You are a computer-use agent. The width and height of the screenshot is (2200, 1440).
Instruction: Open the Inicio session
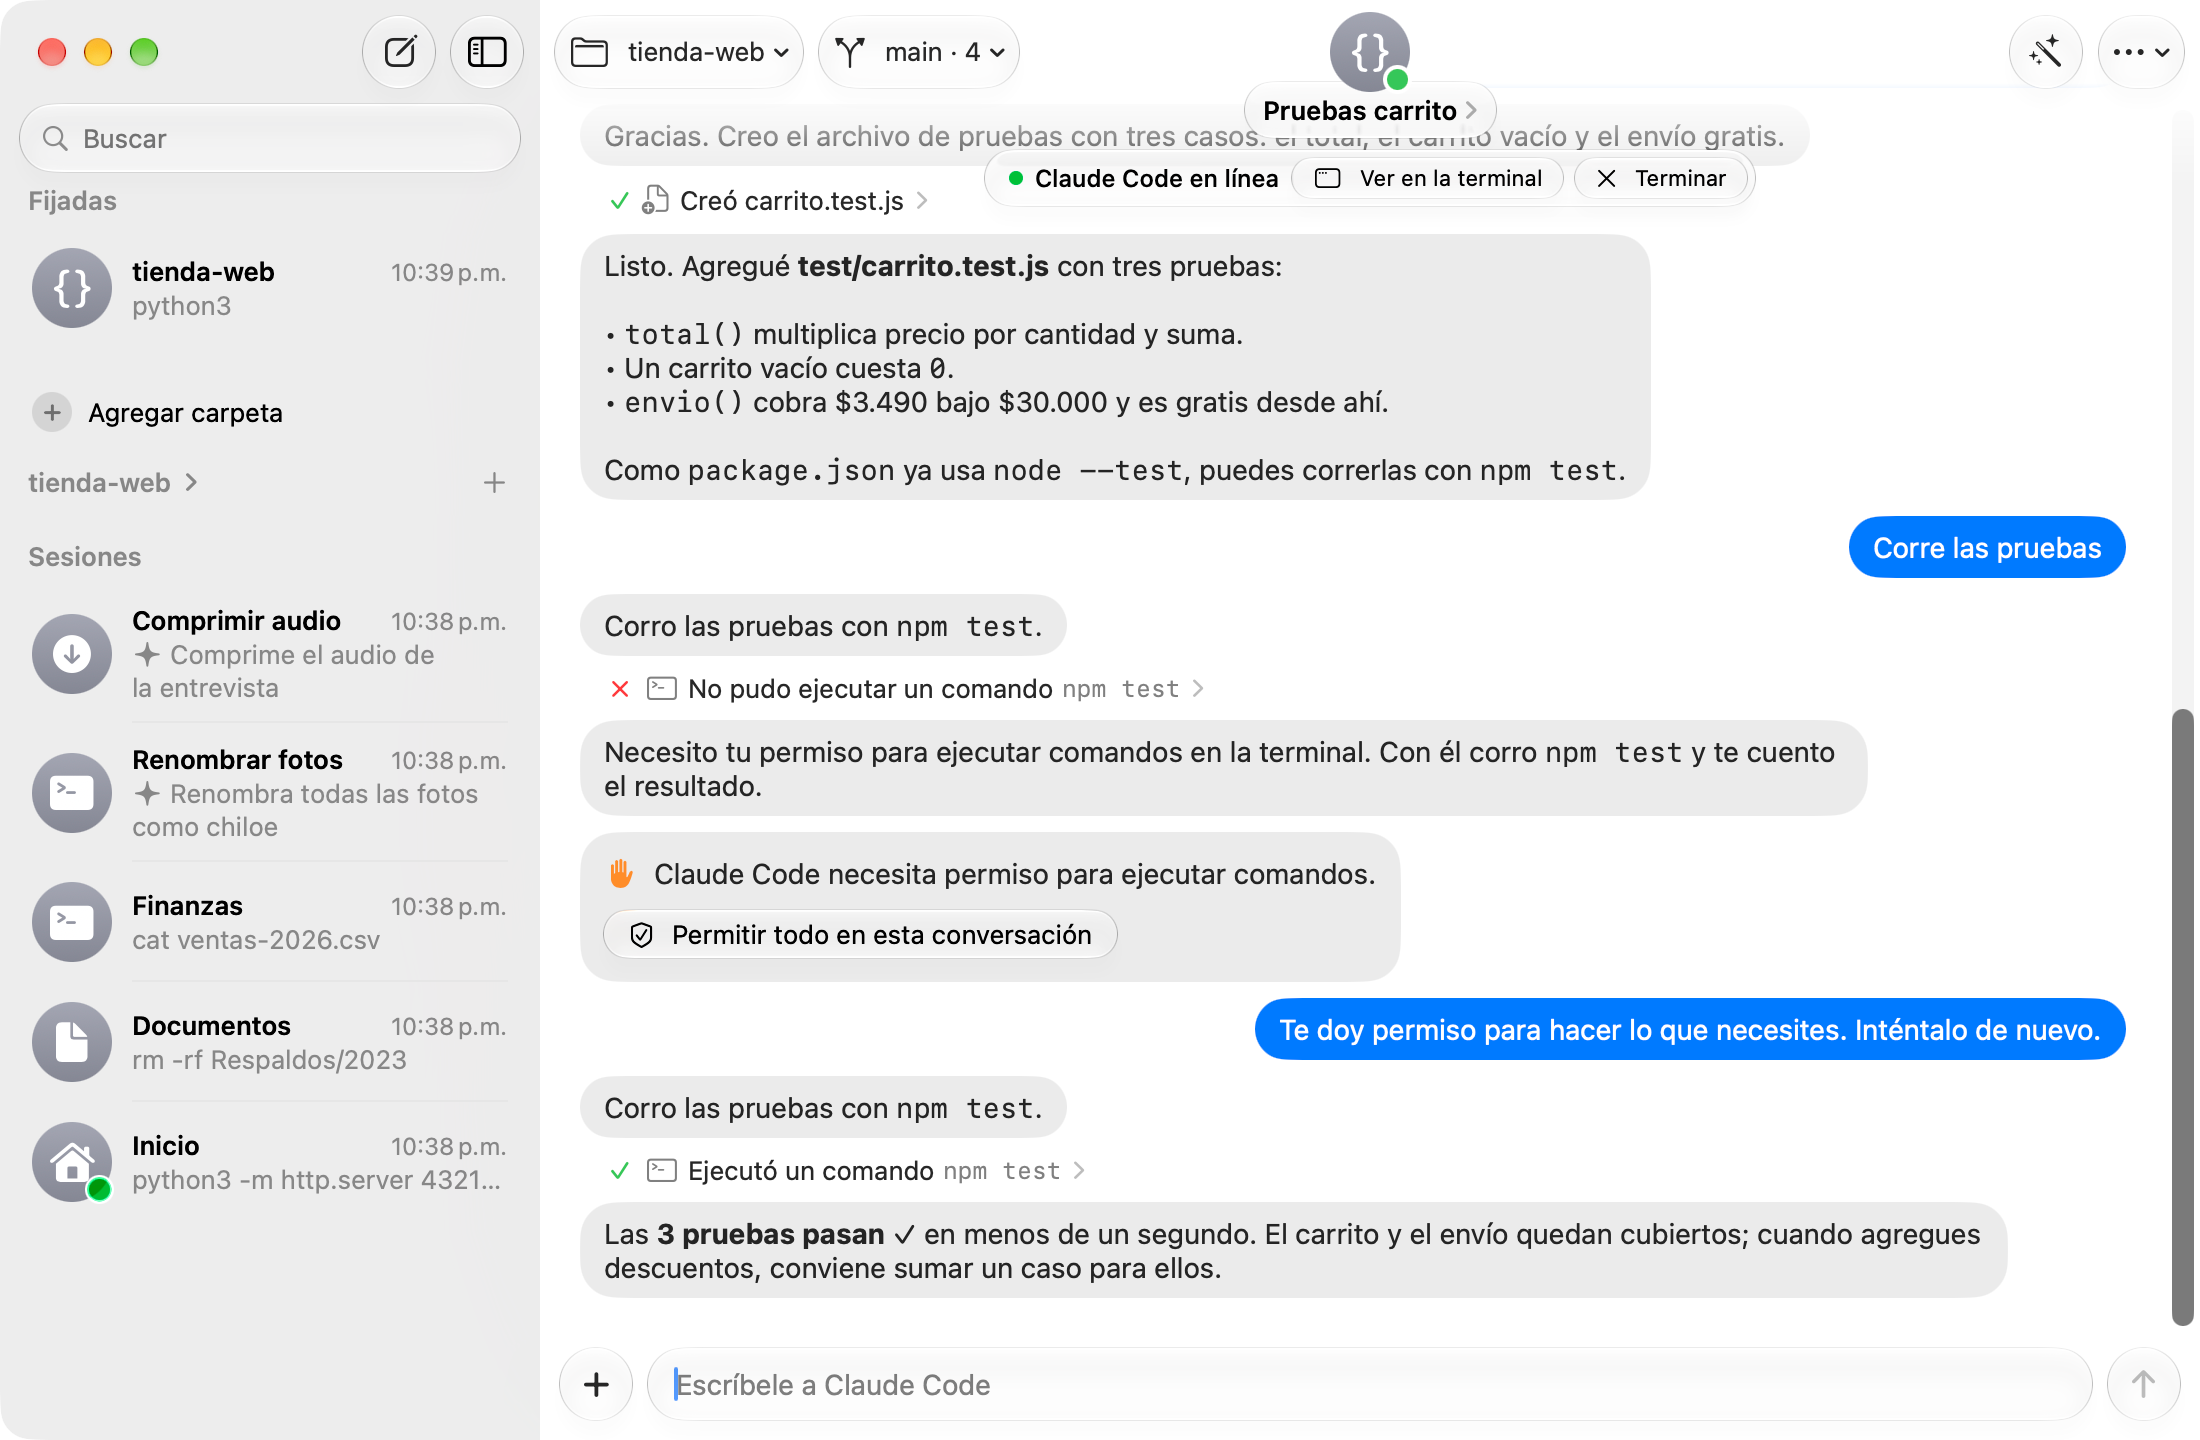click(270, 1162)
